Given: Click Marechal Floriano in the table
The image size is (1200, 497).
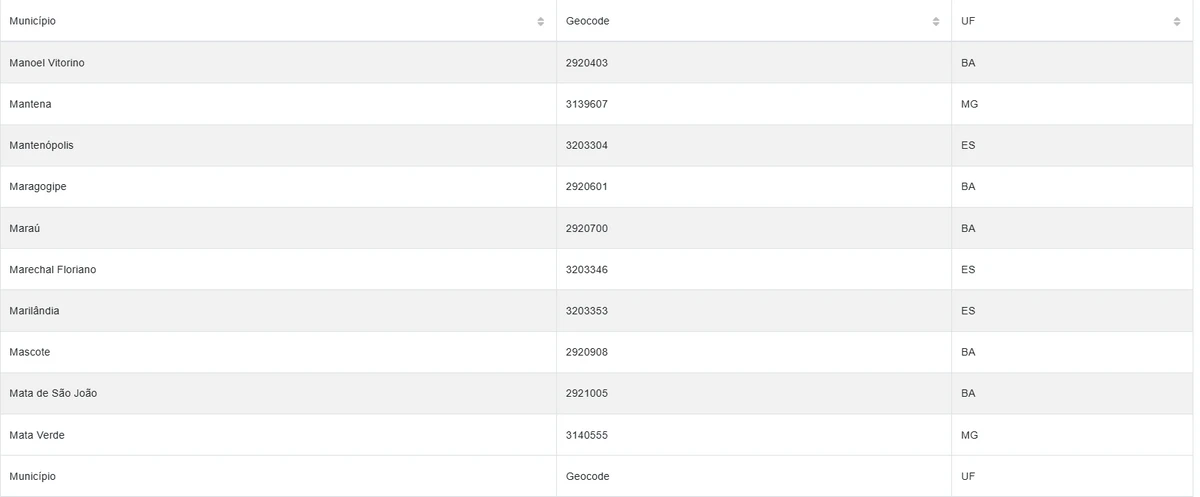Looking at the screenshot, I should (x=52, y=270).
